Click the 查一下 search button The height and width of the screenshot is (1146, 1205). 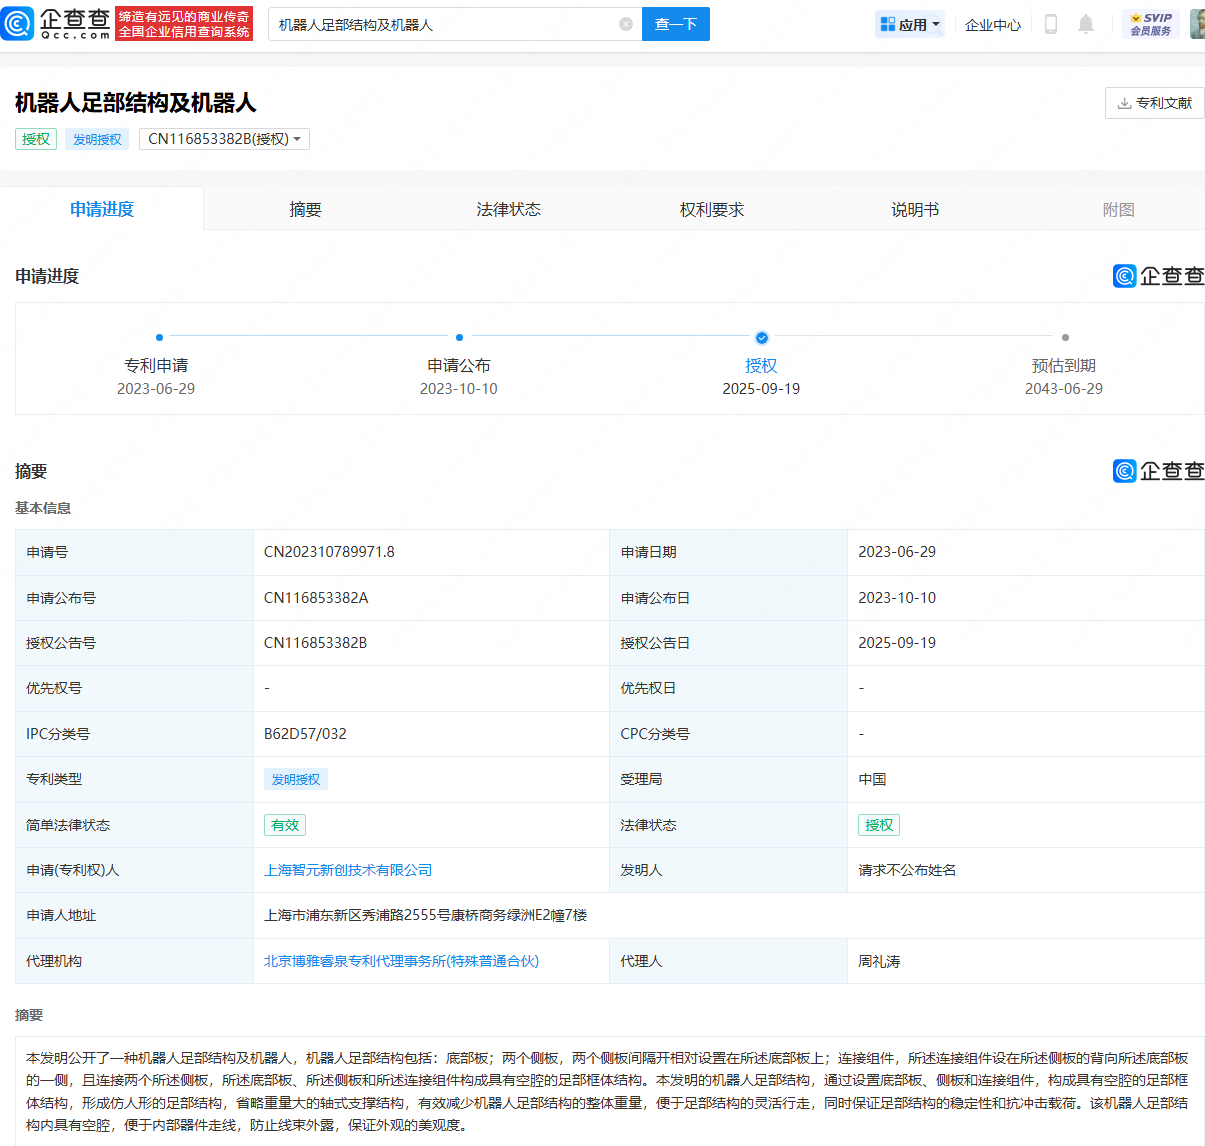point(676,24)
